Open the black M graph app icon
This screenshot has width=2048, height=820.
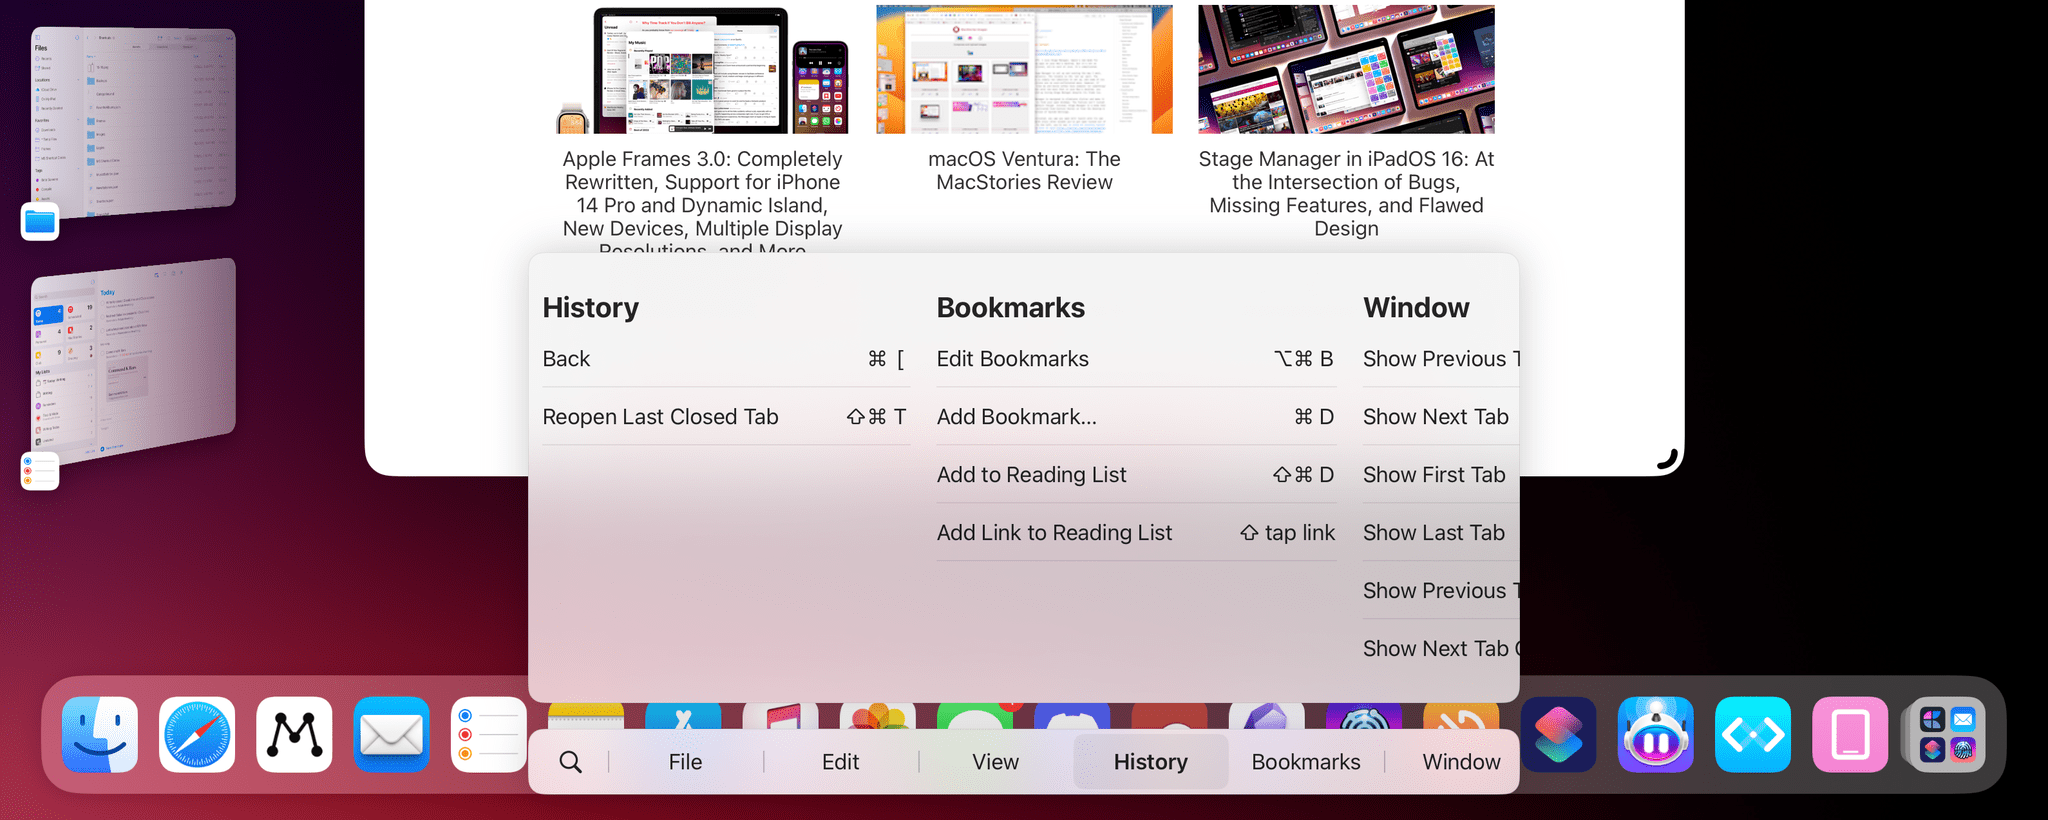click(x=294, y=734)
